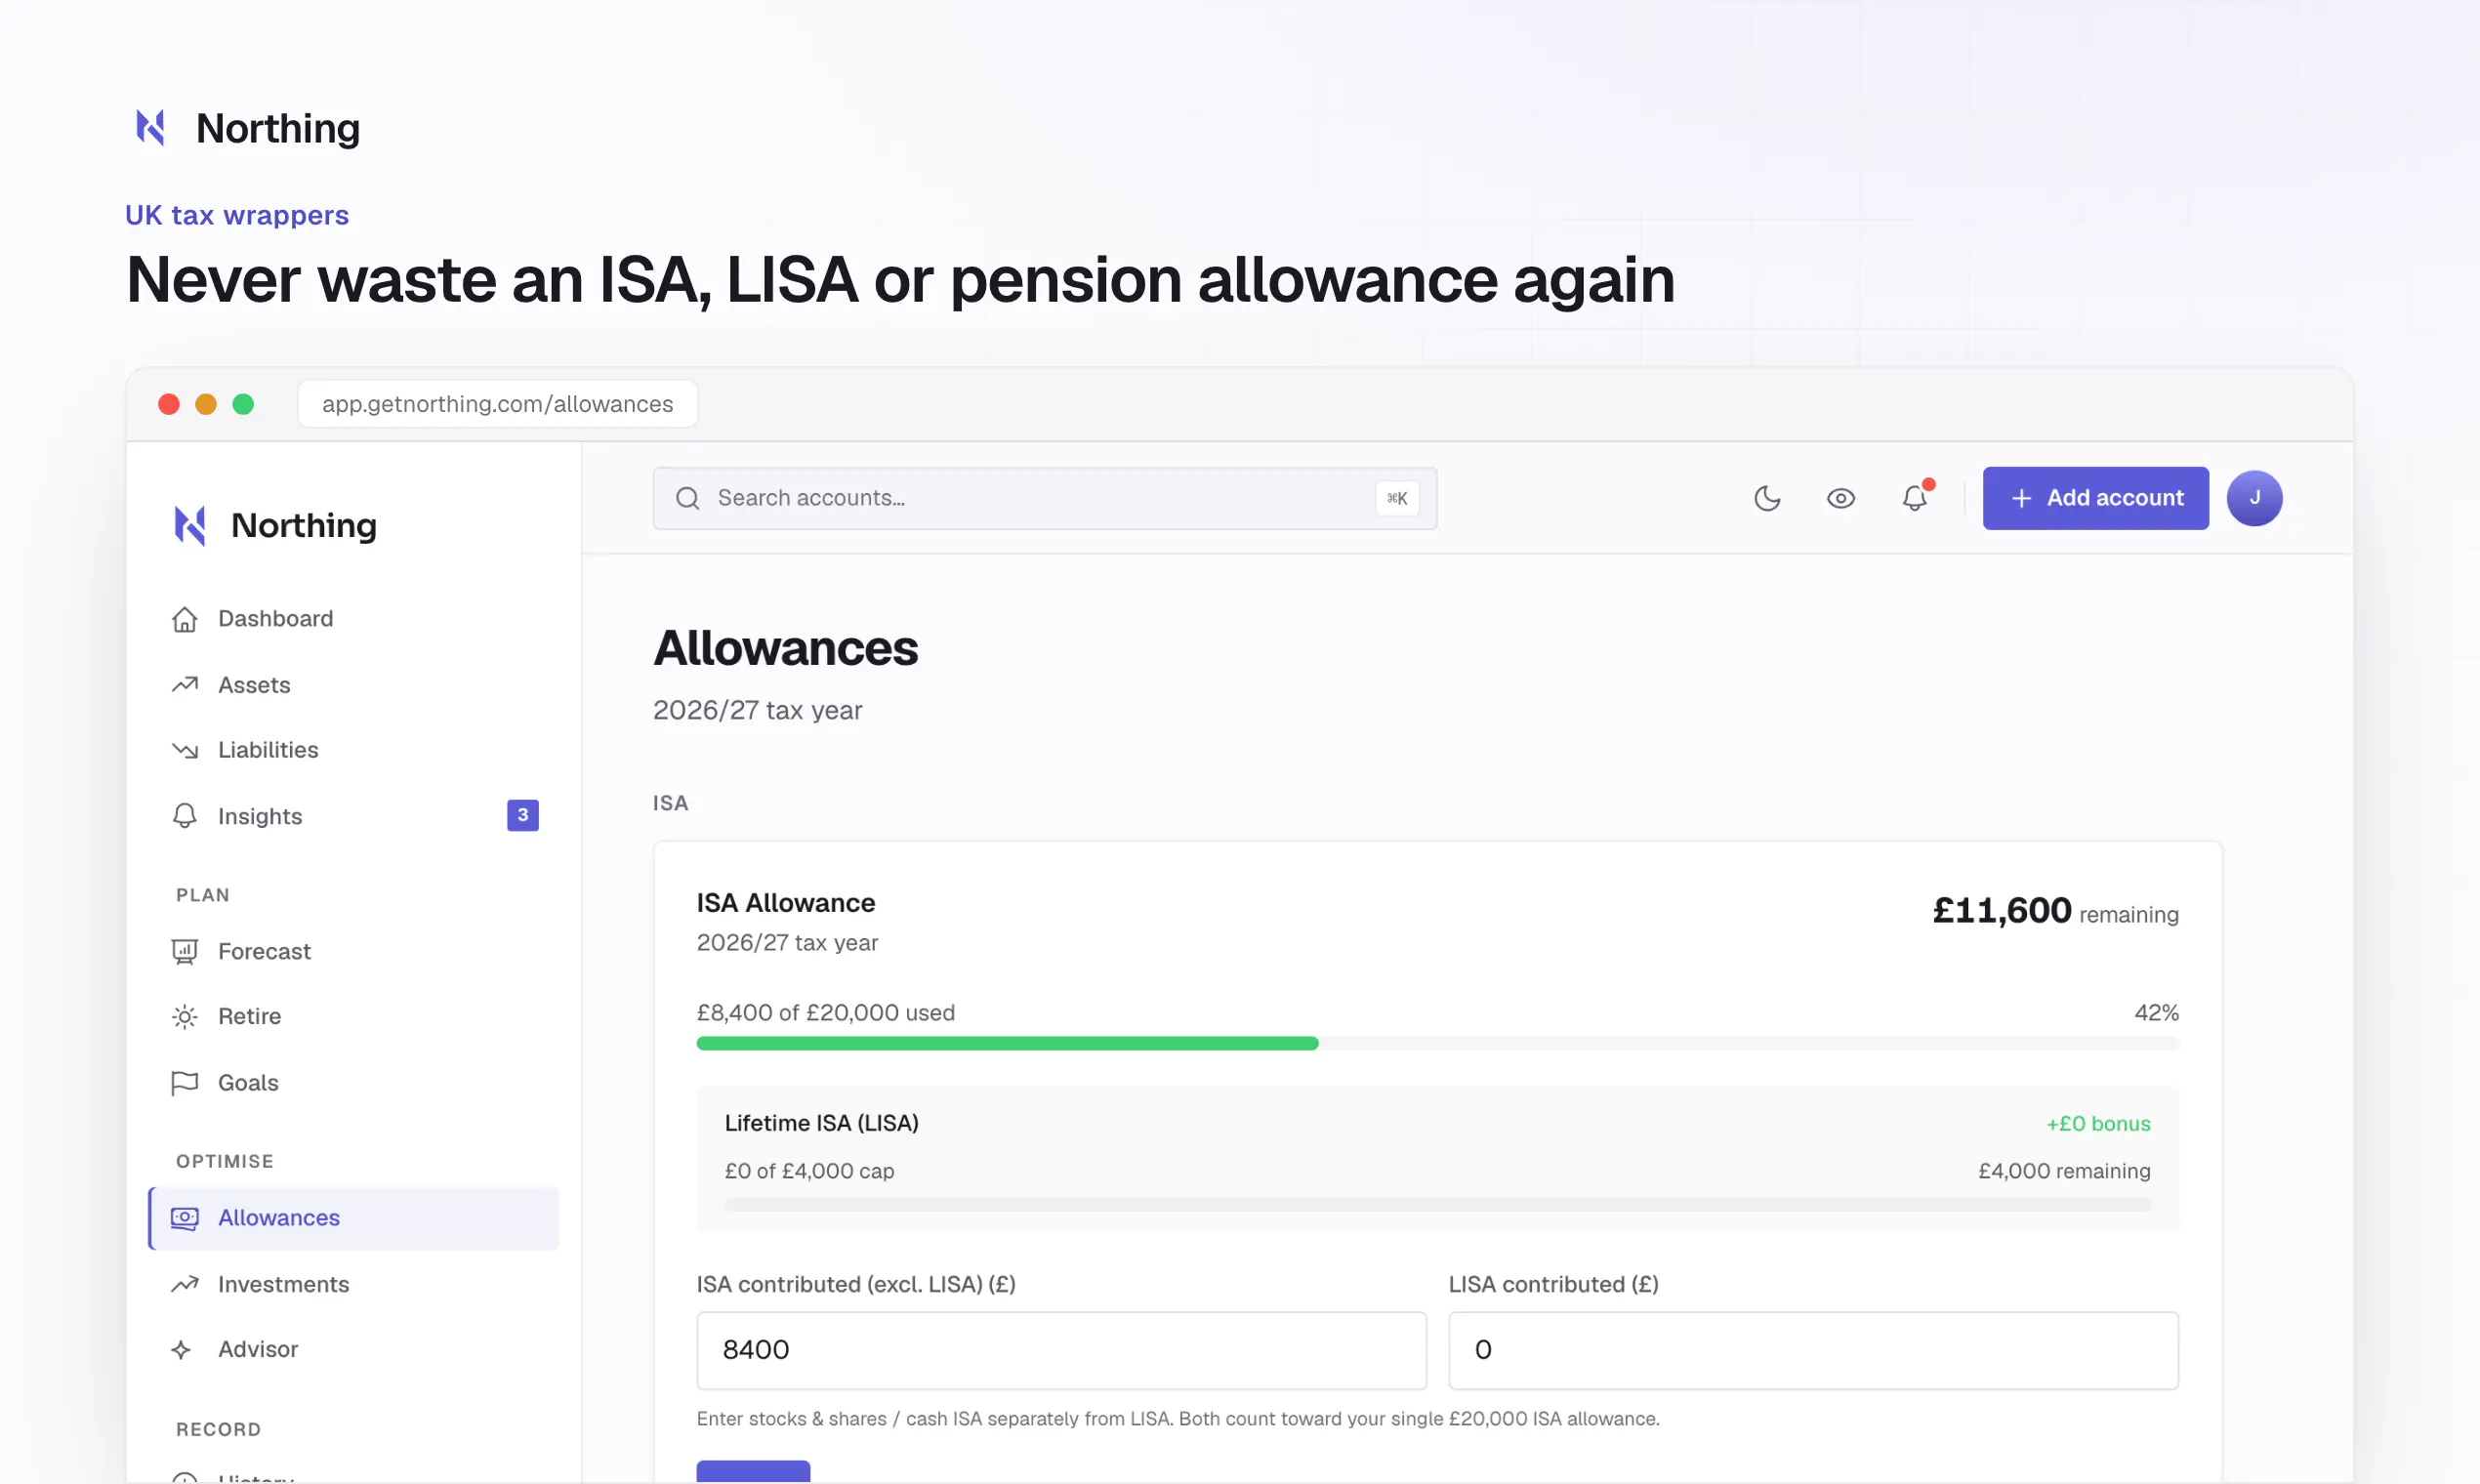Select Allowances in the Optimise section
Image resolution: width=2480 pixels, height=1484 pixels.
(354, 1218)
